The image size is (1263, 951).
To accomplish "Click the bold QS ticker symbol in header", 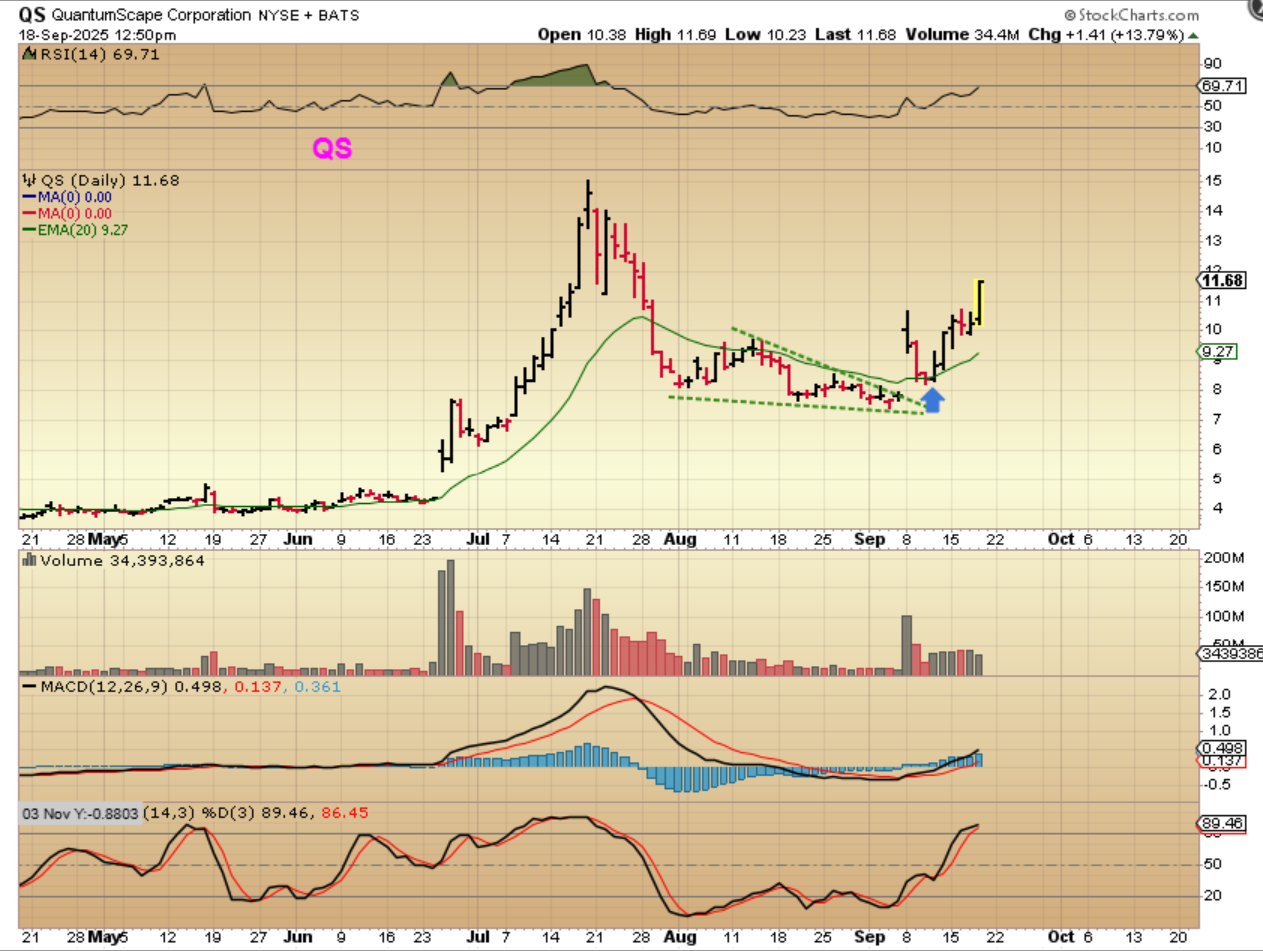I will pos(32,15).
